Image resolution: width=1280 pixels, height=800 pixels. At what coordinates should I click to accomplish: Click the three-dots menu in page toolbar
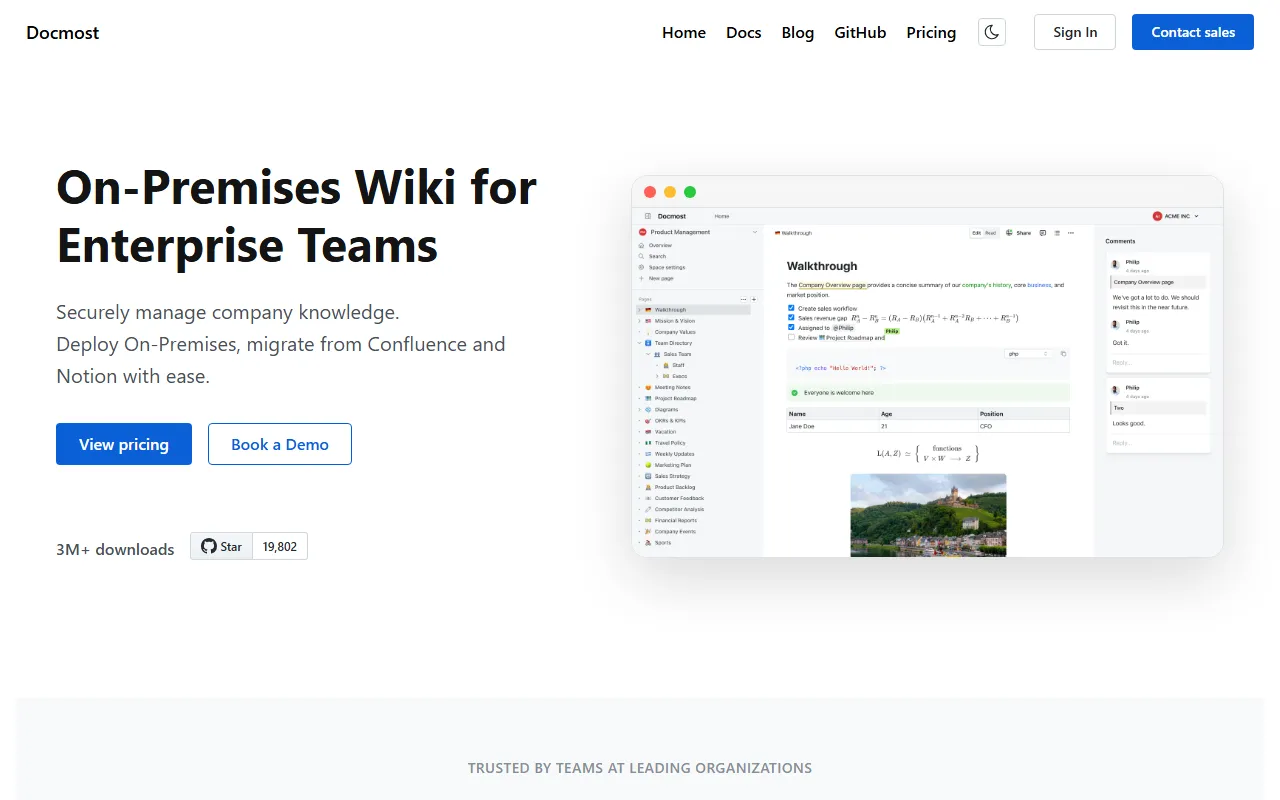point(1071,233)
